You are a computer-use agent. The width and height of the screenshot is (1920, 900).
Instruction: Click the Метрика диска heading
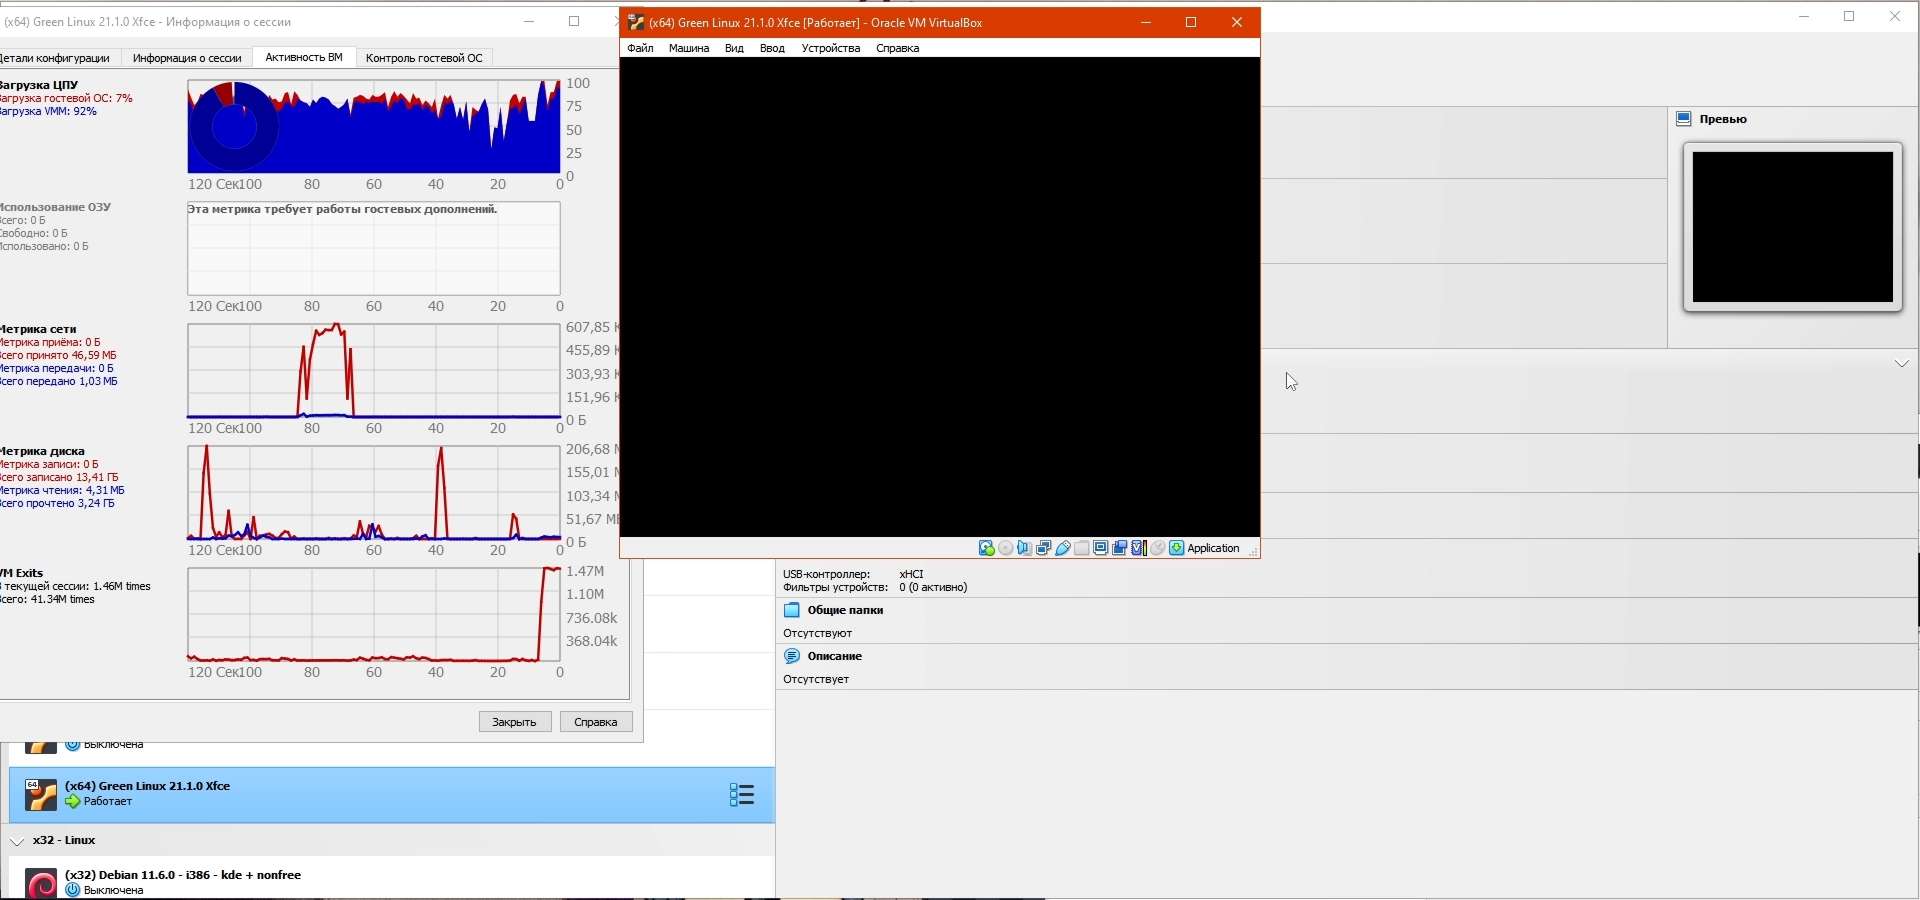pyautogui.click(x=42, y=451)
